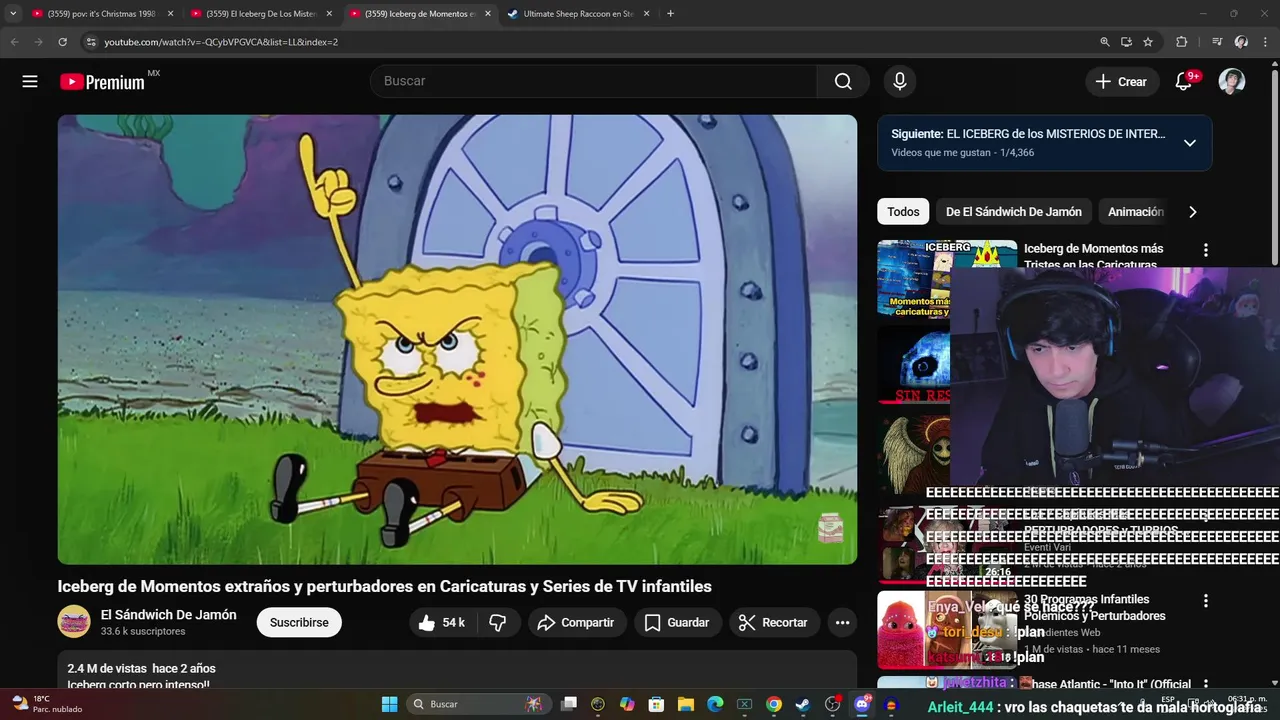Open options for 30 Programas Infantiles video
This screenshot has height=720, width=1280.
coord(1205,601)
